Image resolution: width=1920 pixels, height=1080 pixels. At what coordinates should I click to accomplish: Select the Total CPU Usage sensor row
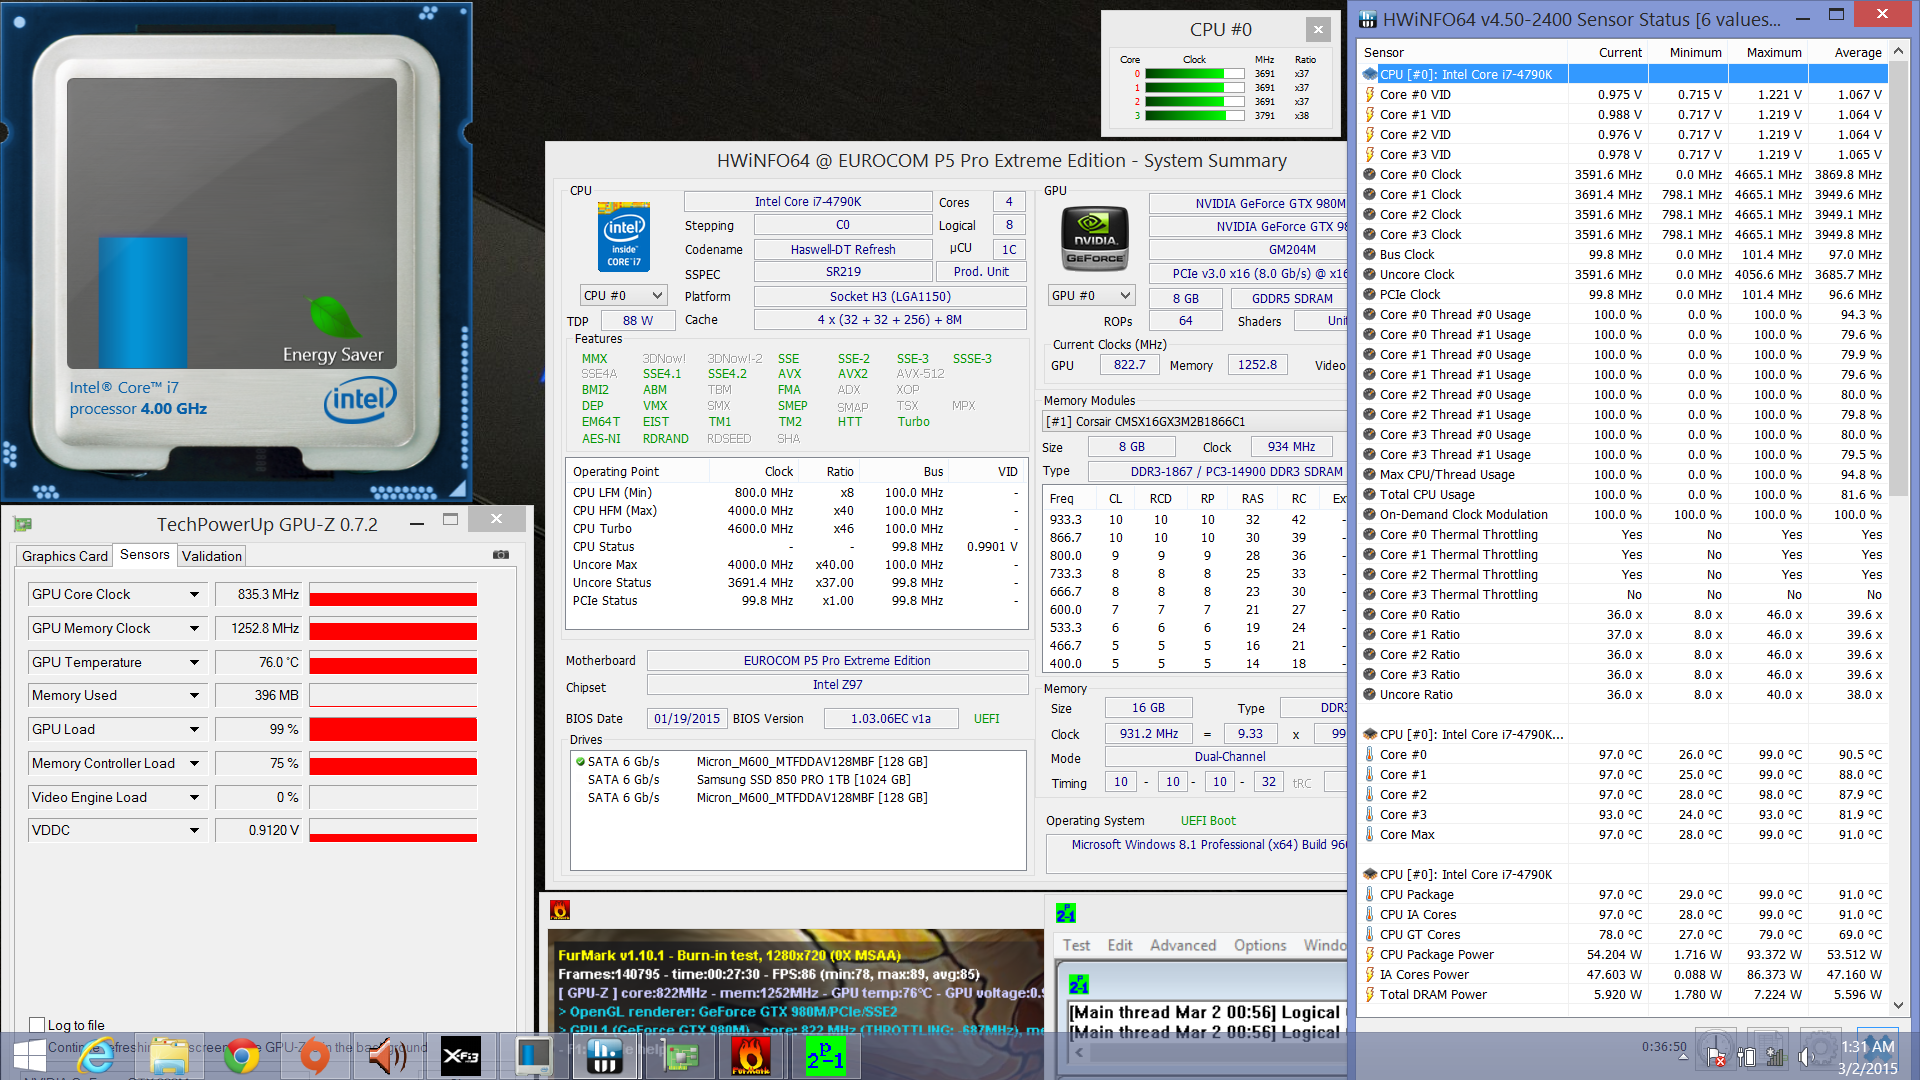tap(1624, 494)
